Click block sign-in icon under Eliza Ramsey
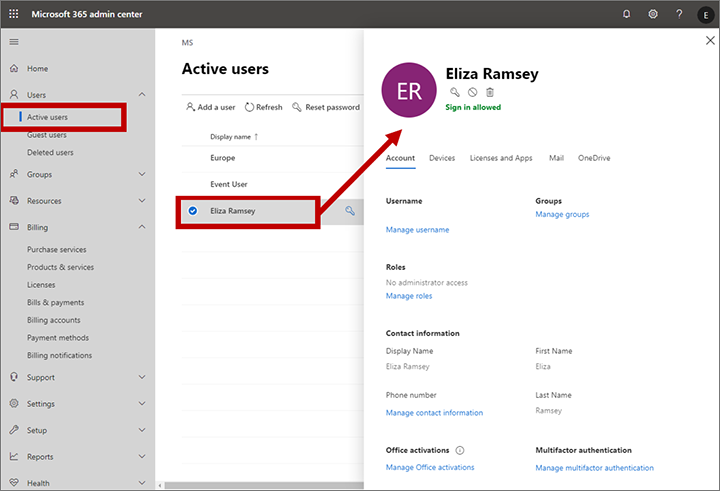Screen dimensions: 720x491 pyautogui.click(x=472, y=92)
